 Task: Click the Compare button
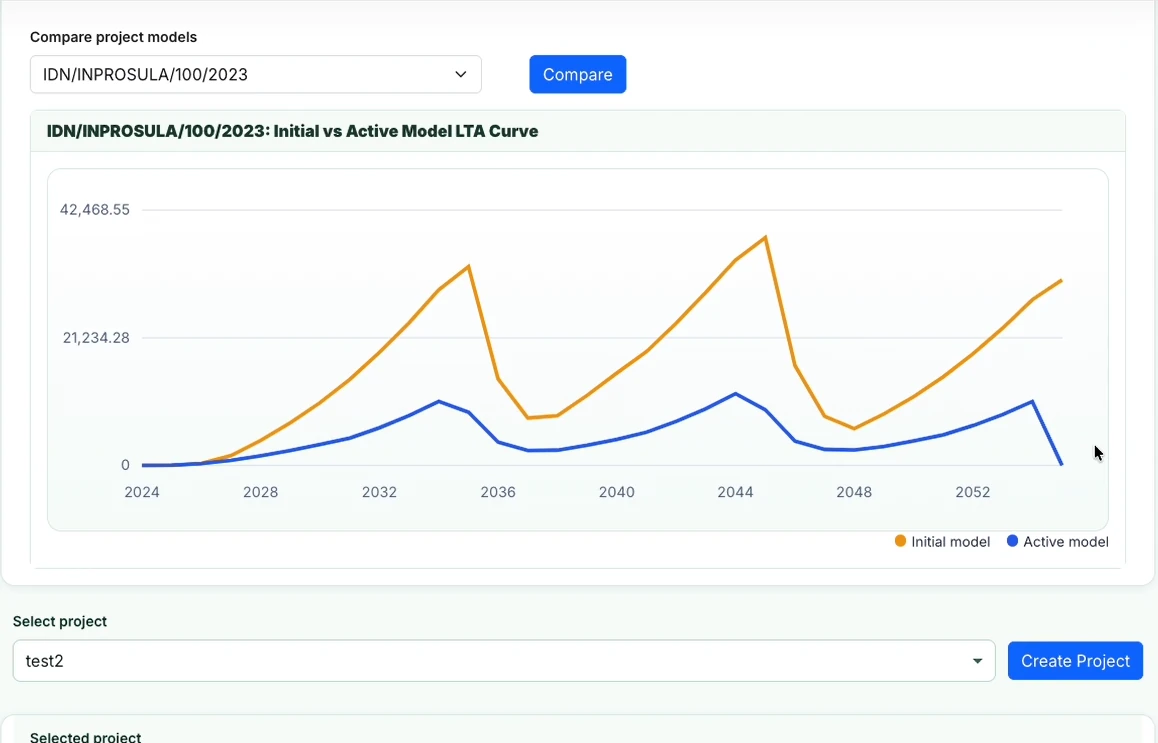point(578,75)
